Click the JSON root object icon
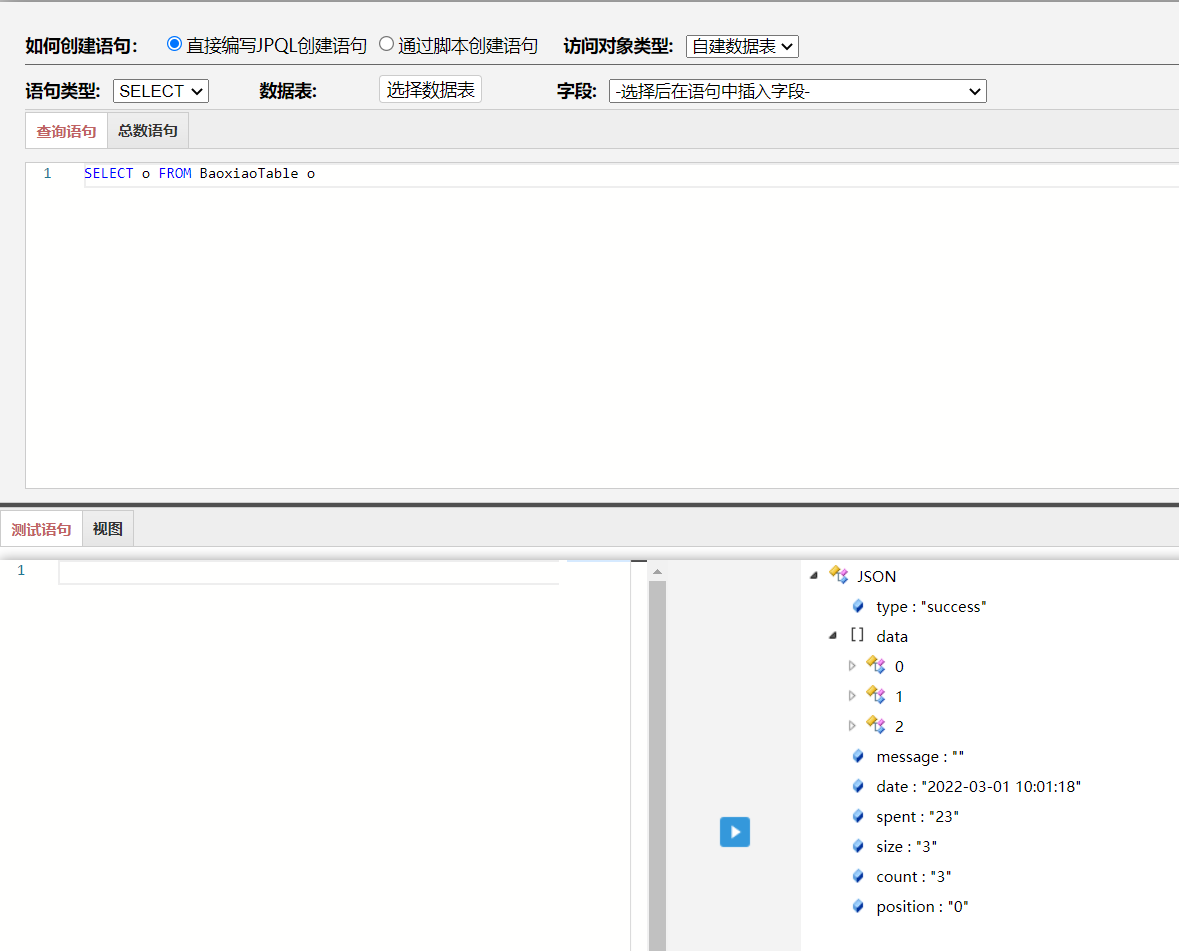 (x=838, y=575)
